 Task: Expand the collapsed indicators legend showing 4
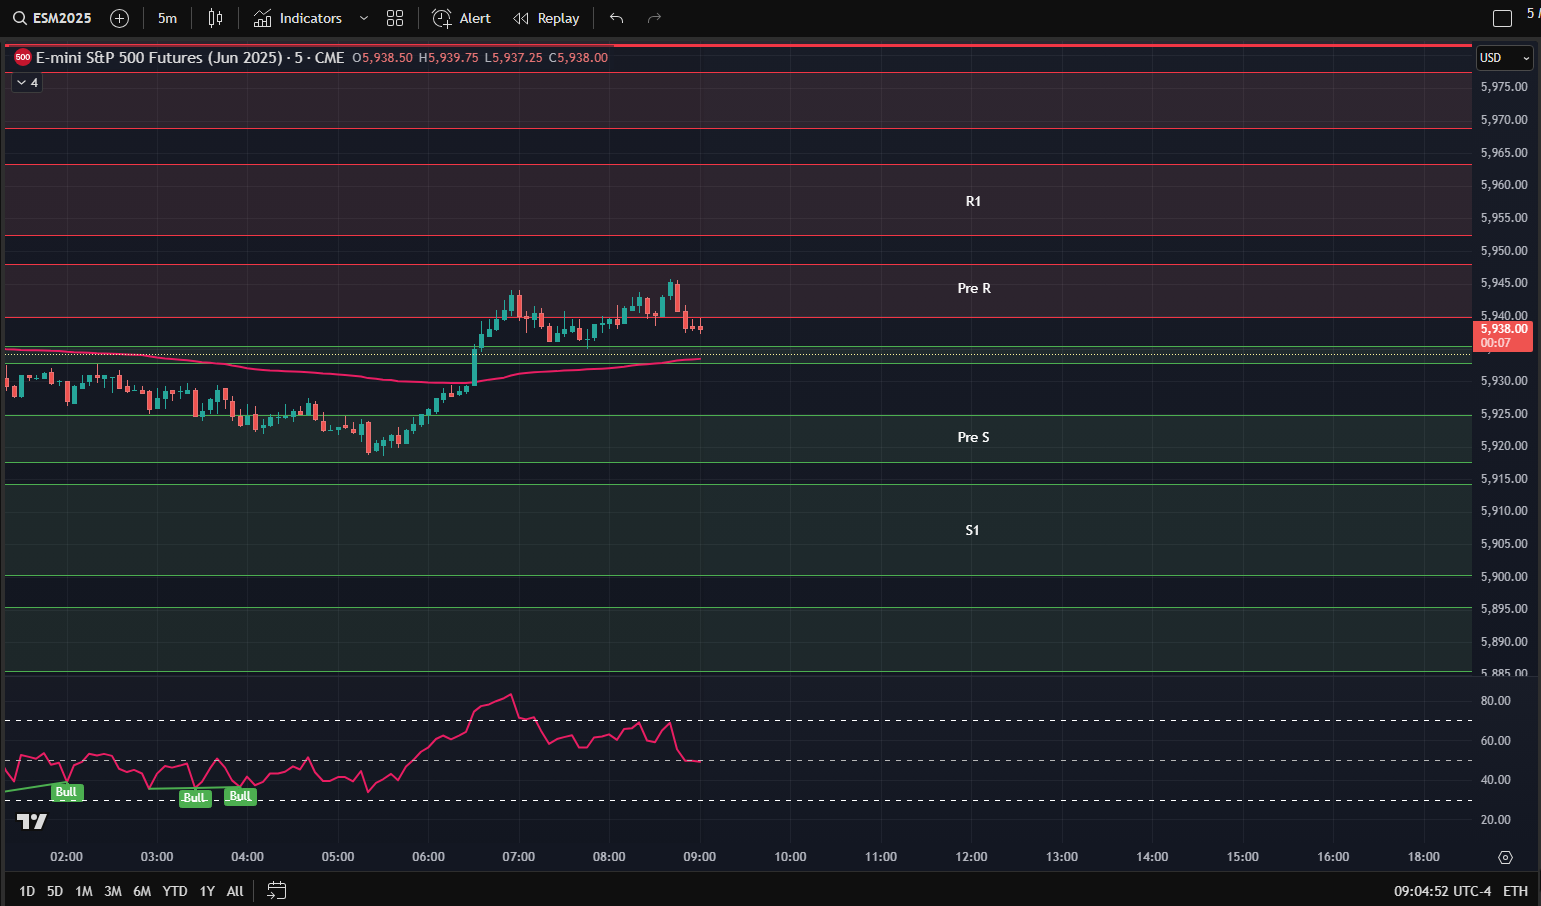click(27, 83)
